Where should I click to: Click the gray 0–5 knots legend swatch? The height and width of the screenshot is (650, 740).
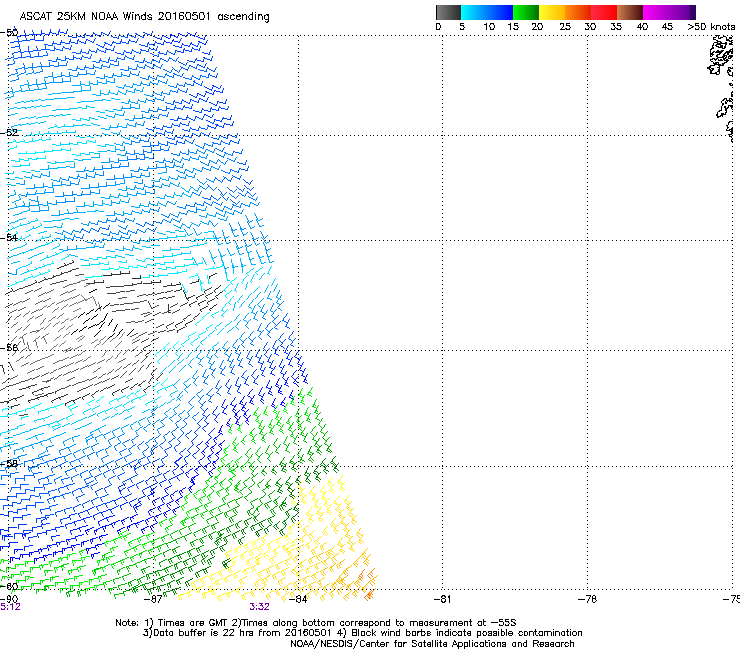448,12
